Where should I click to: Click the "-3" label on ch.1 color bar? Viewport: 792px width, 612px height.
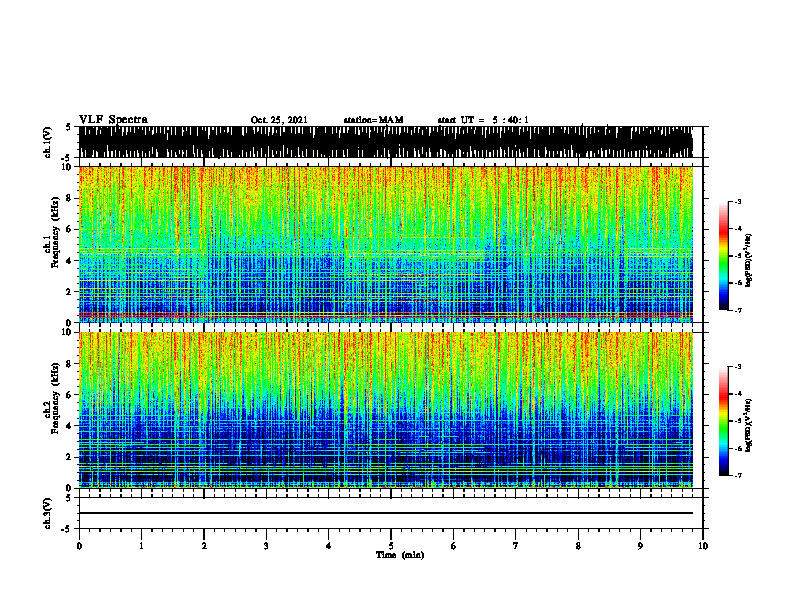click(x=738, y=202)
